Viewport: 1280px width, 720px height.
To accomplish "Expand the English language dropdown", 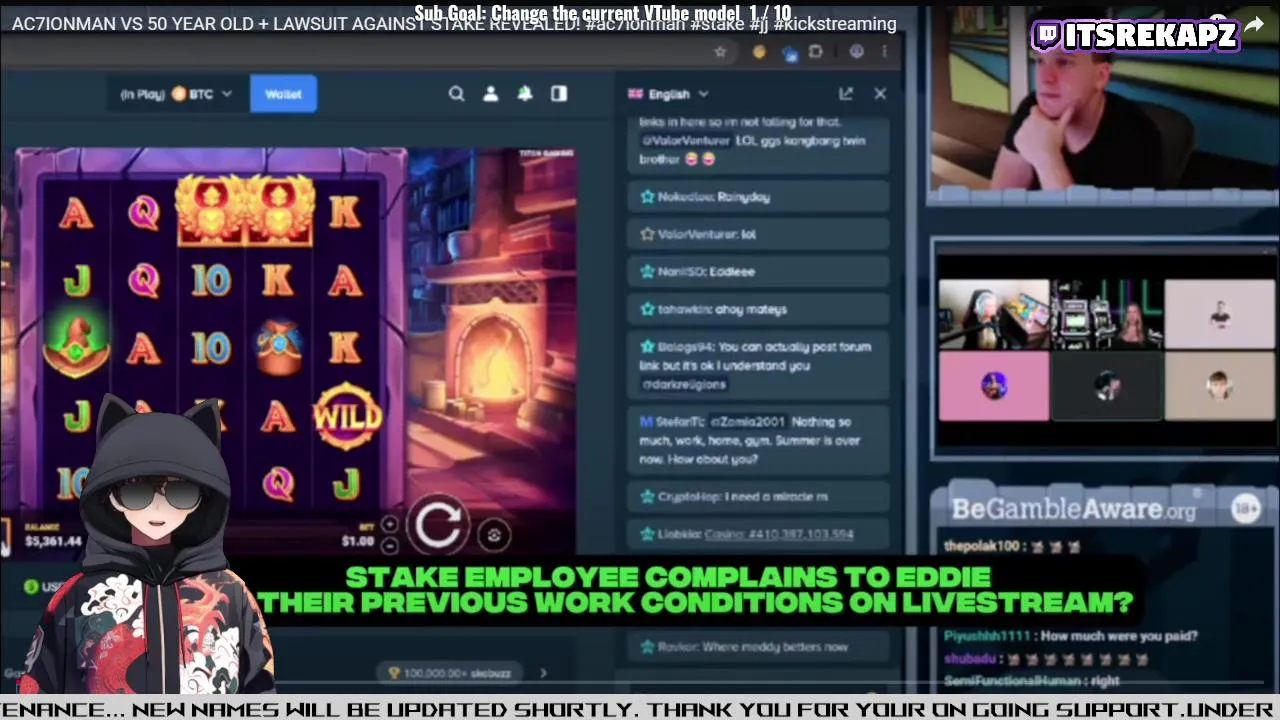I will point(668,94).
